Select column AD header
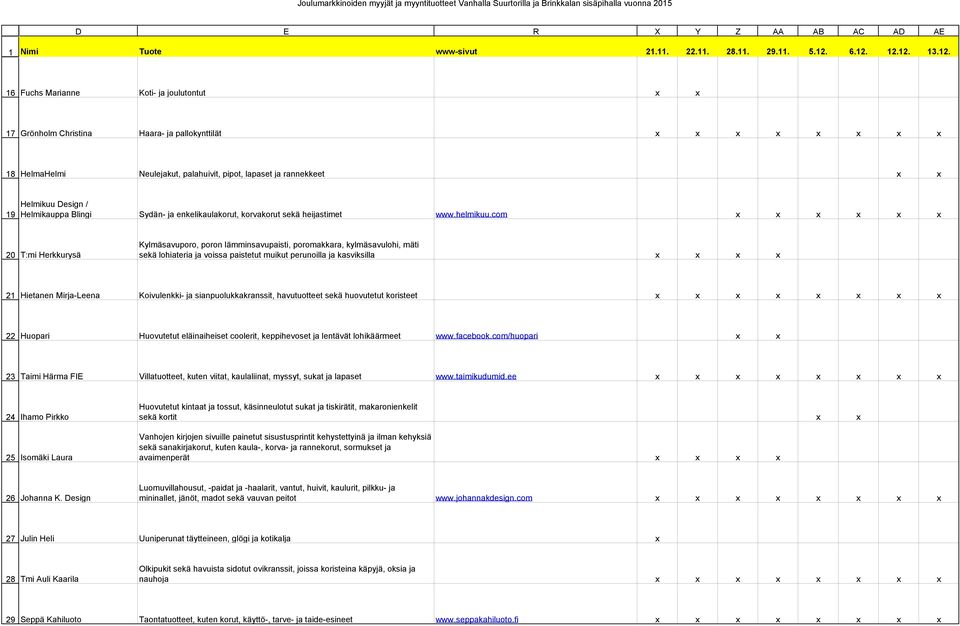This screenshot has width=960, height=626. click(899, 31)
